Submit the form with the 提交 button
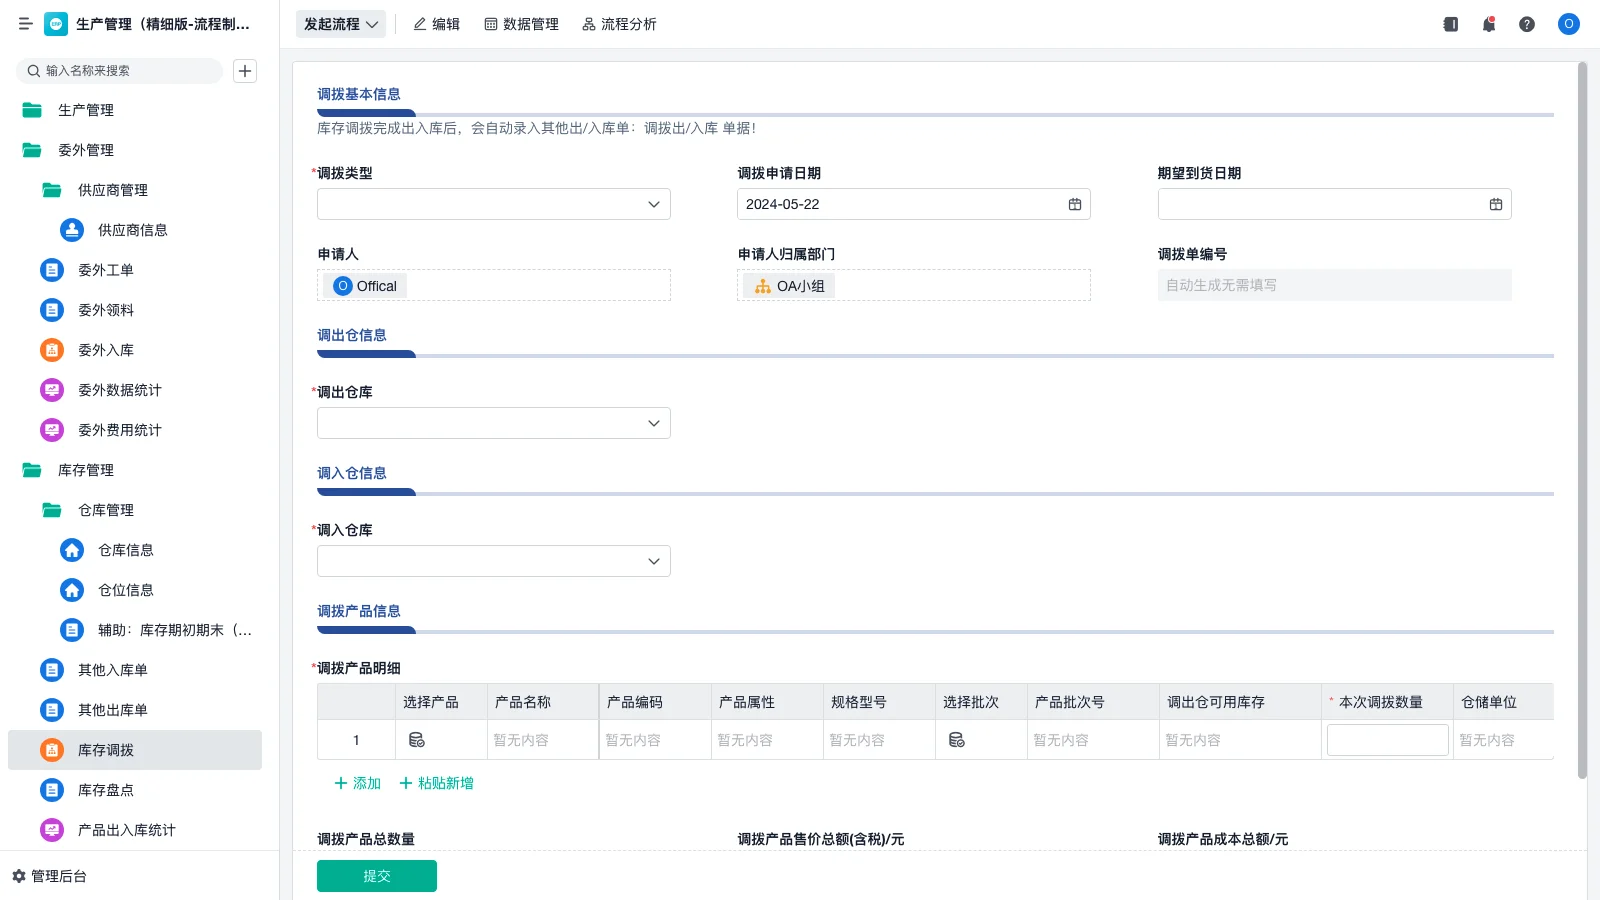The width and height of the screenshot is (1600, 900). pos(376,875)
